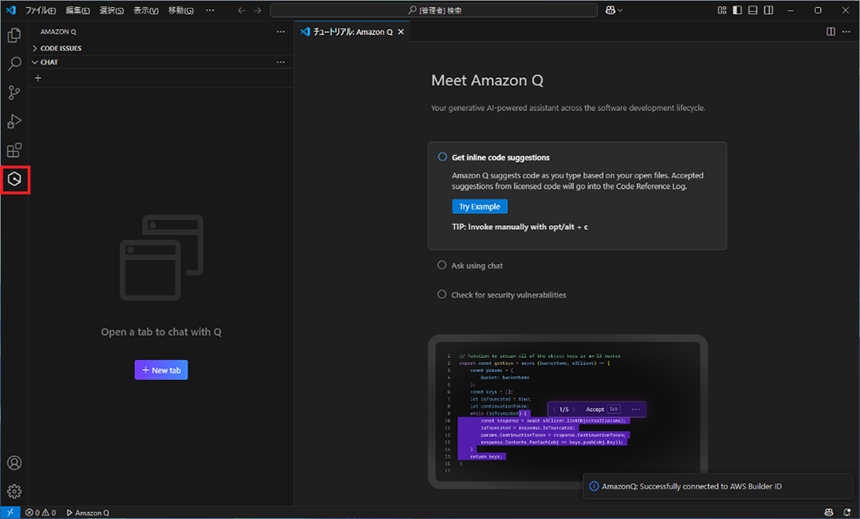Click the AWS Builder ID connection notification
The height and width of the screenshot is (519, 860).
718,486
